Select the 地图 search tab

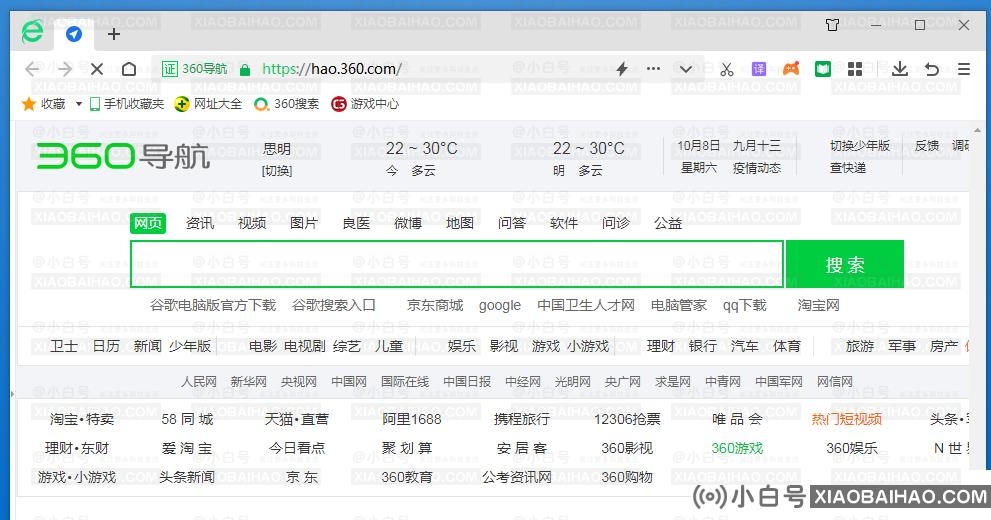point(459,223)
